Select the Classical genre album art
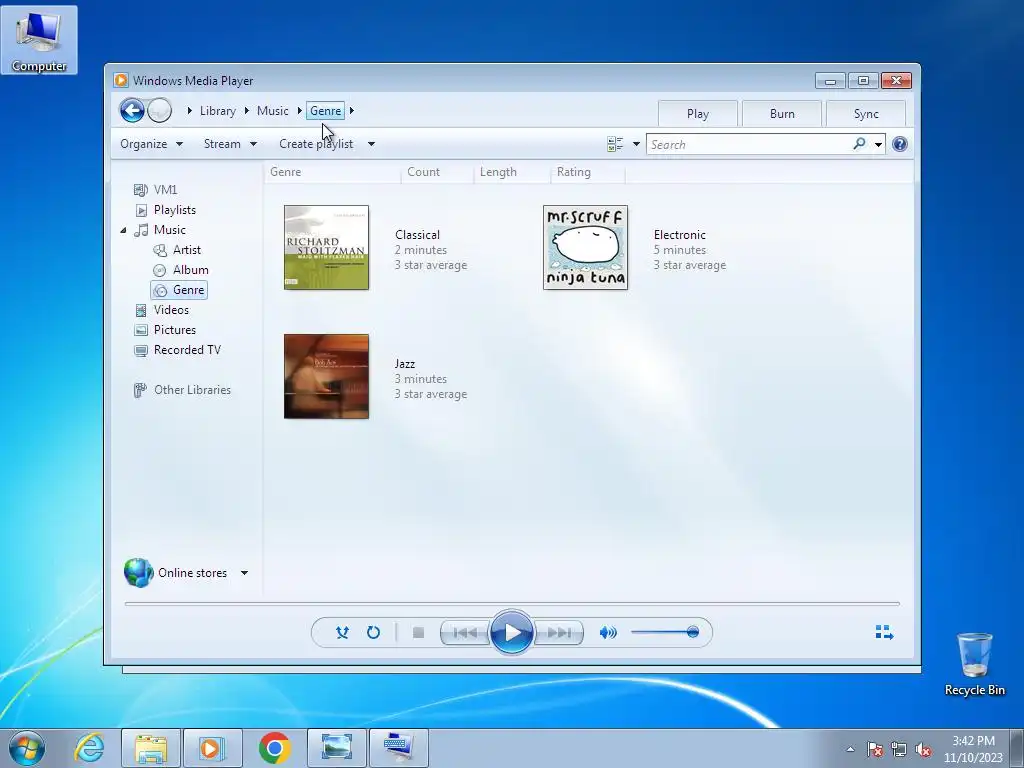The height and width of the screenshot is (768, 1024). pos(327,248)
